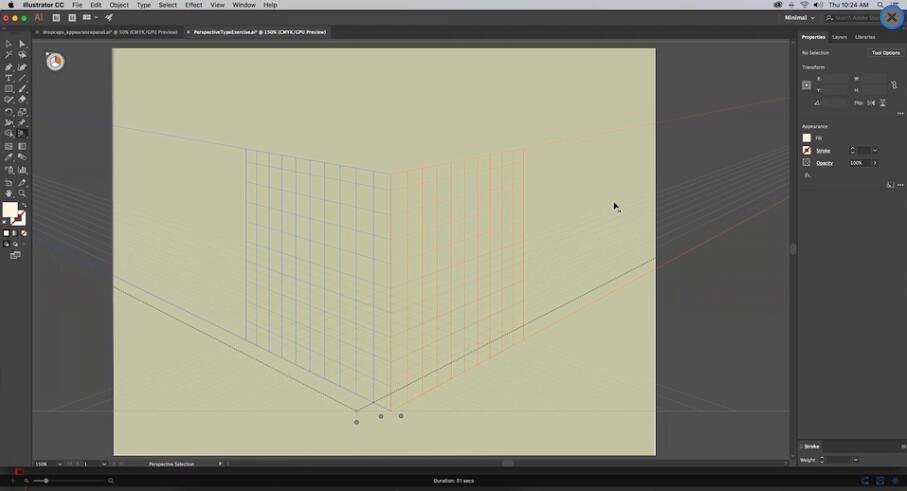Toggle the constrain width and height link
This screenshot has width=907, height=491.
(x=894, y=85)
